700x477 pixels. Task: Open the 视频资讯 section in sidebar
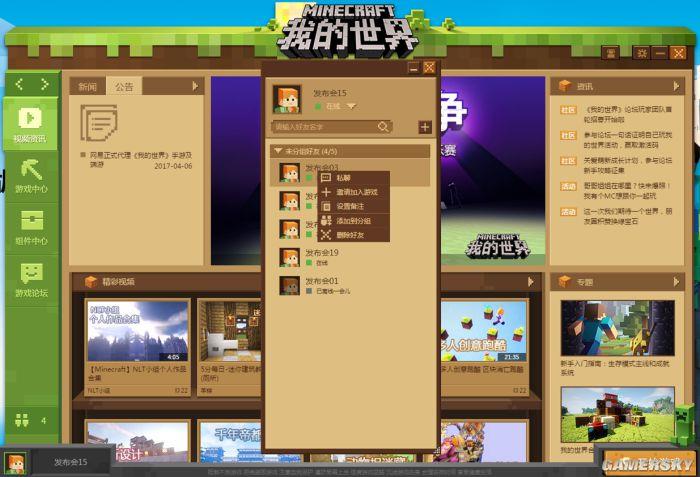tap(30, 124)
